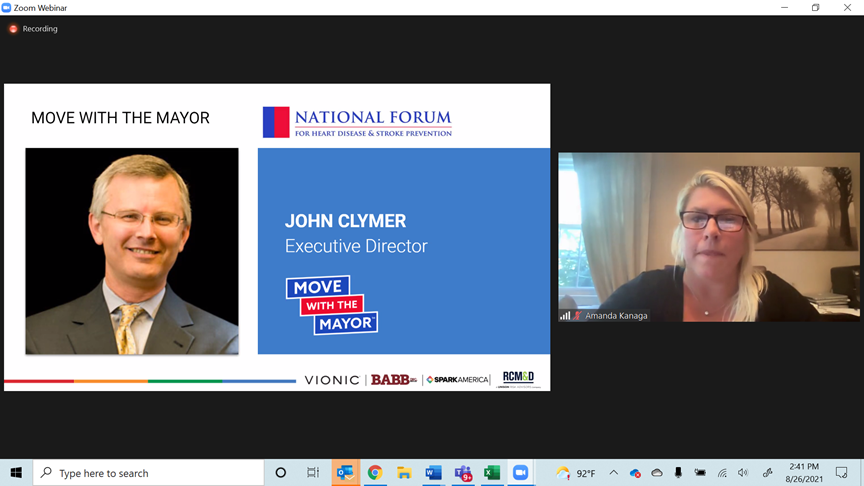This screenshot has width=864, height=486.
Task: Open the Windows Start menu
Action: coord(17,473)
